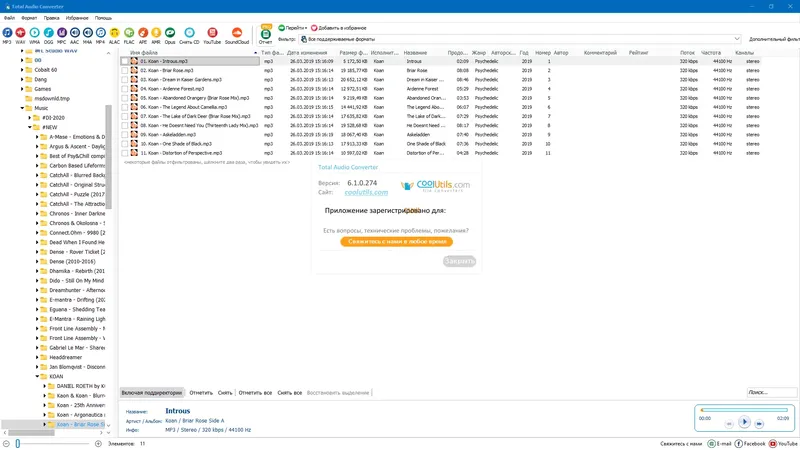Open the Отчет report tool
Screen dimensions: 800x450
click(x=265, y=35)
